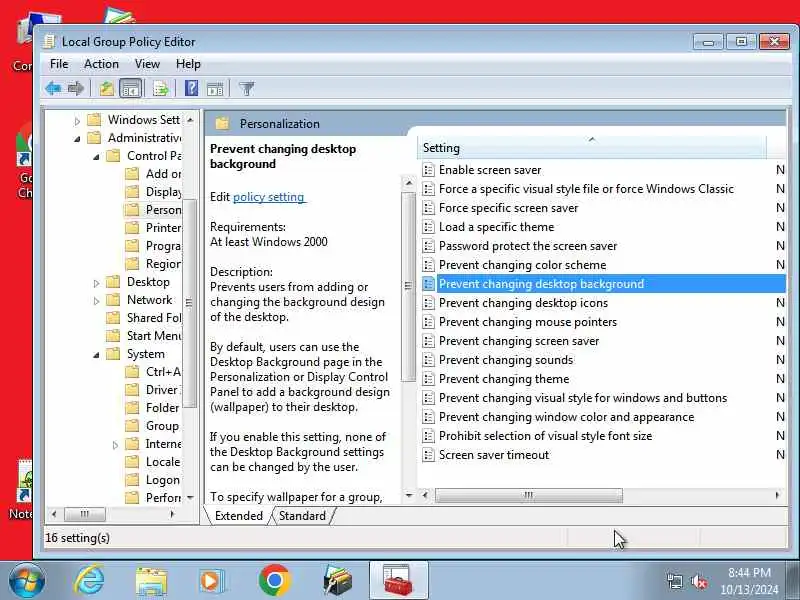Switch to the Standard tab
Screen dimensions: 800x600
pyautogui.click(x=303, y=516)
